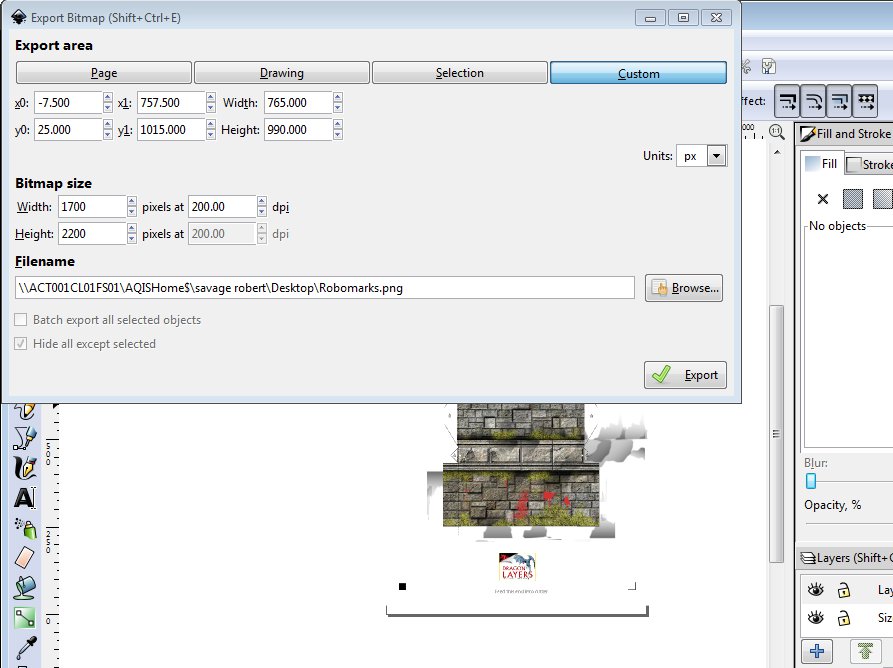The width and height of the screenshot is (893, 668).
Task: Switch to the Fill tab
Action: tap(822, 164)
